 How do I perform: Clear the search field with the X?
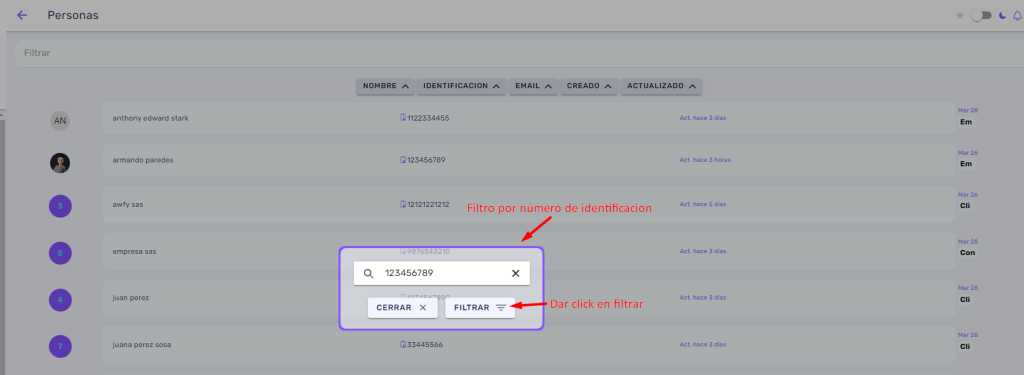pos(515,274)
